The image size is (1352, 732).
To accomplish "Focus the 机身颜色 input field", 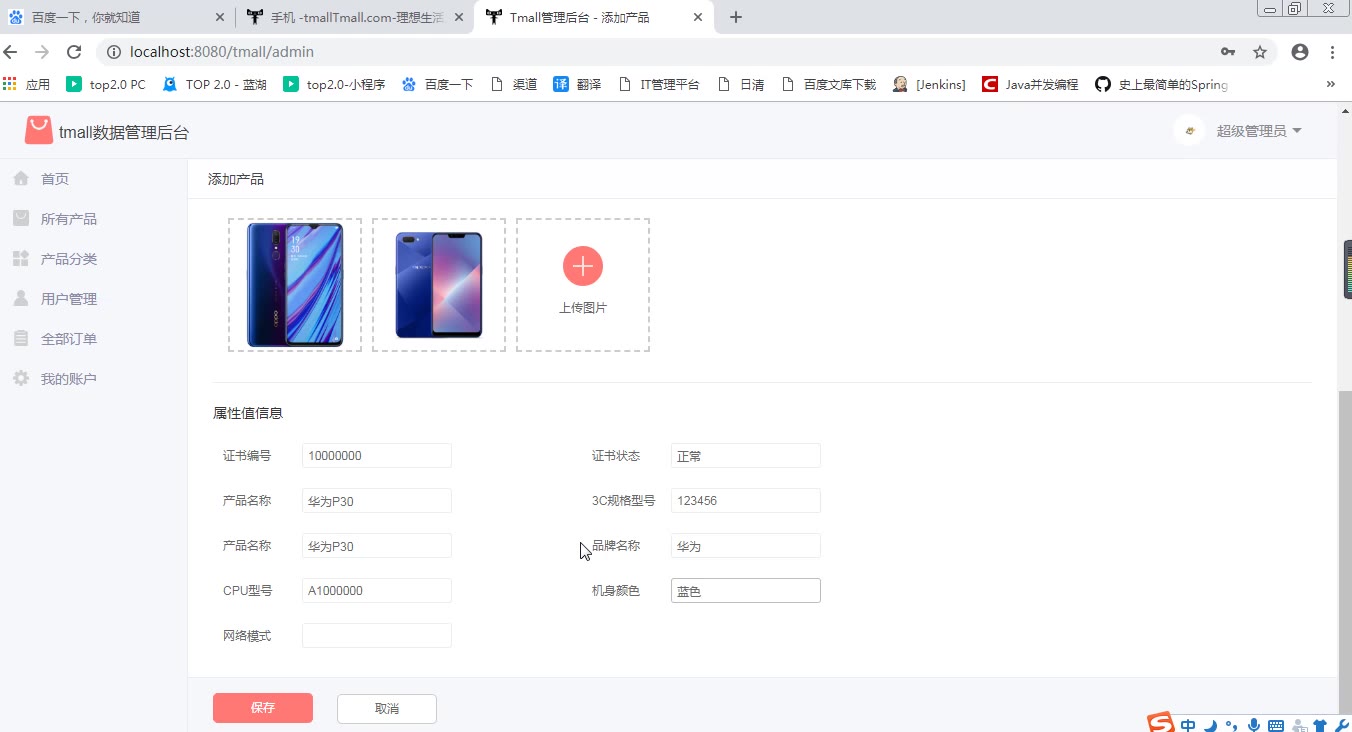I will (746, 591).
